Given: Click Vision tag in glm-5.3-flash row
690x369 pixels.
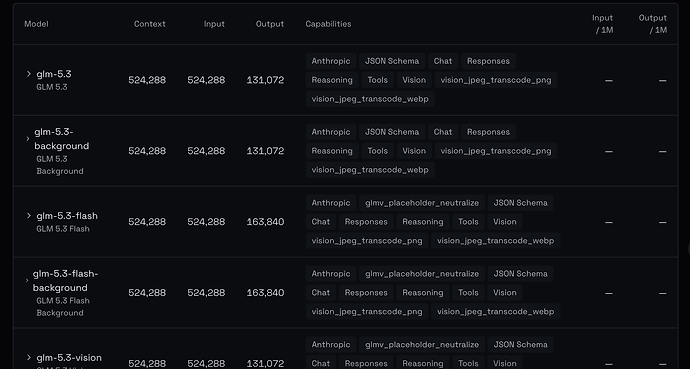Looking at the screenshot, I should 505,222.
